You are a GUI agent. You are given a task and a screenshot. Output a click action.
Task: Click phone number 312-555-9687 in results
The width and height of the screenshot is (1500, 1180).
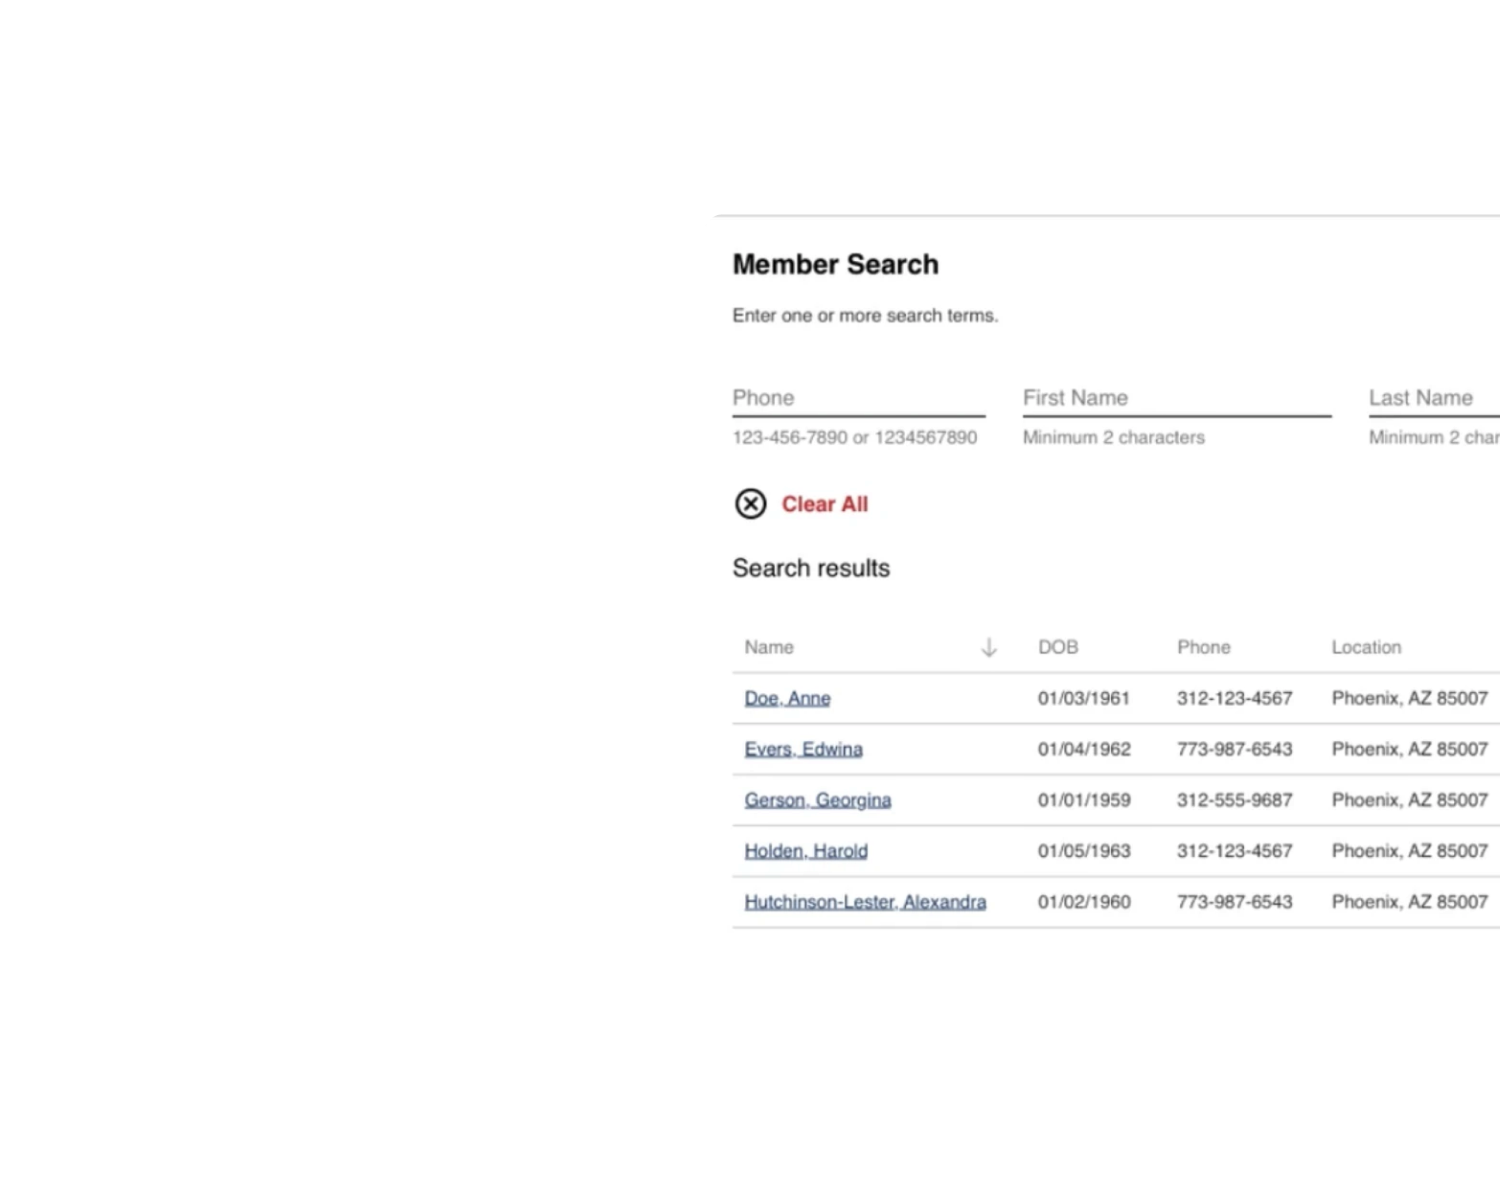pyautogui.click(x=1234, y=801)
